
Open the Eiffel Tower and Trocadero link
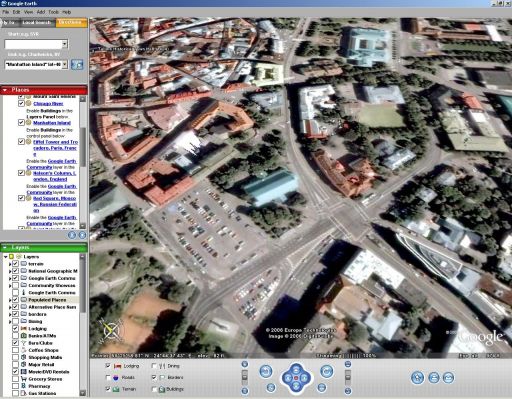click(55, 148)
